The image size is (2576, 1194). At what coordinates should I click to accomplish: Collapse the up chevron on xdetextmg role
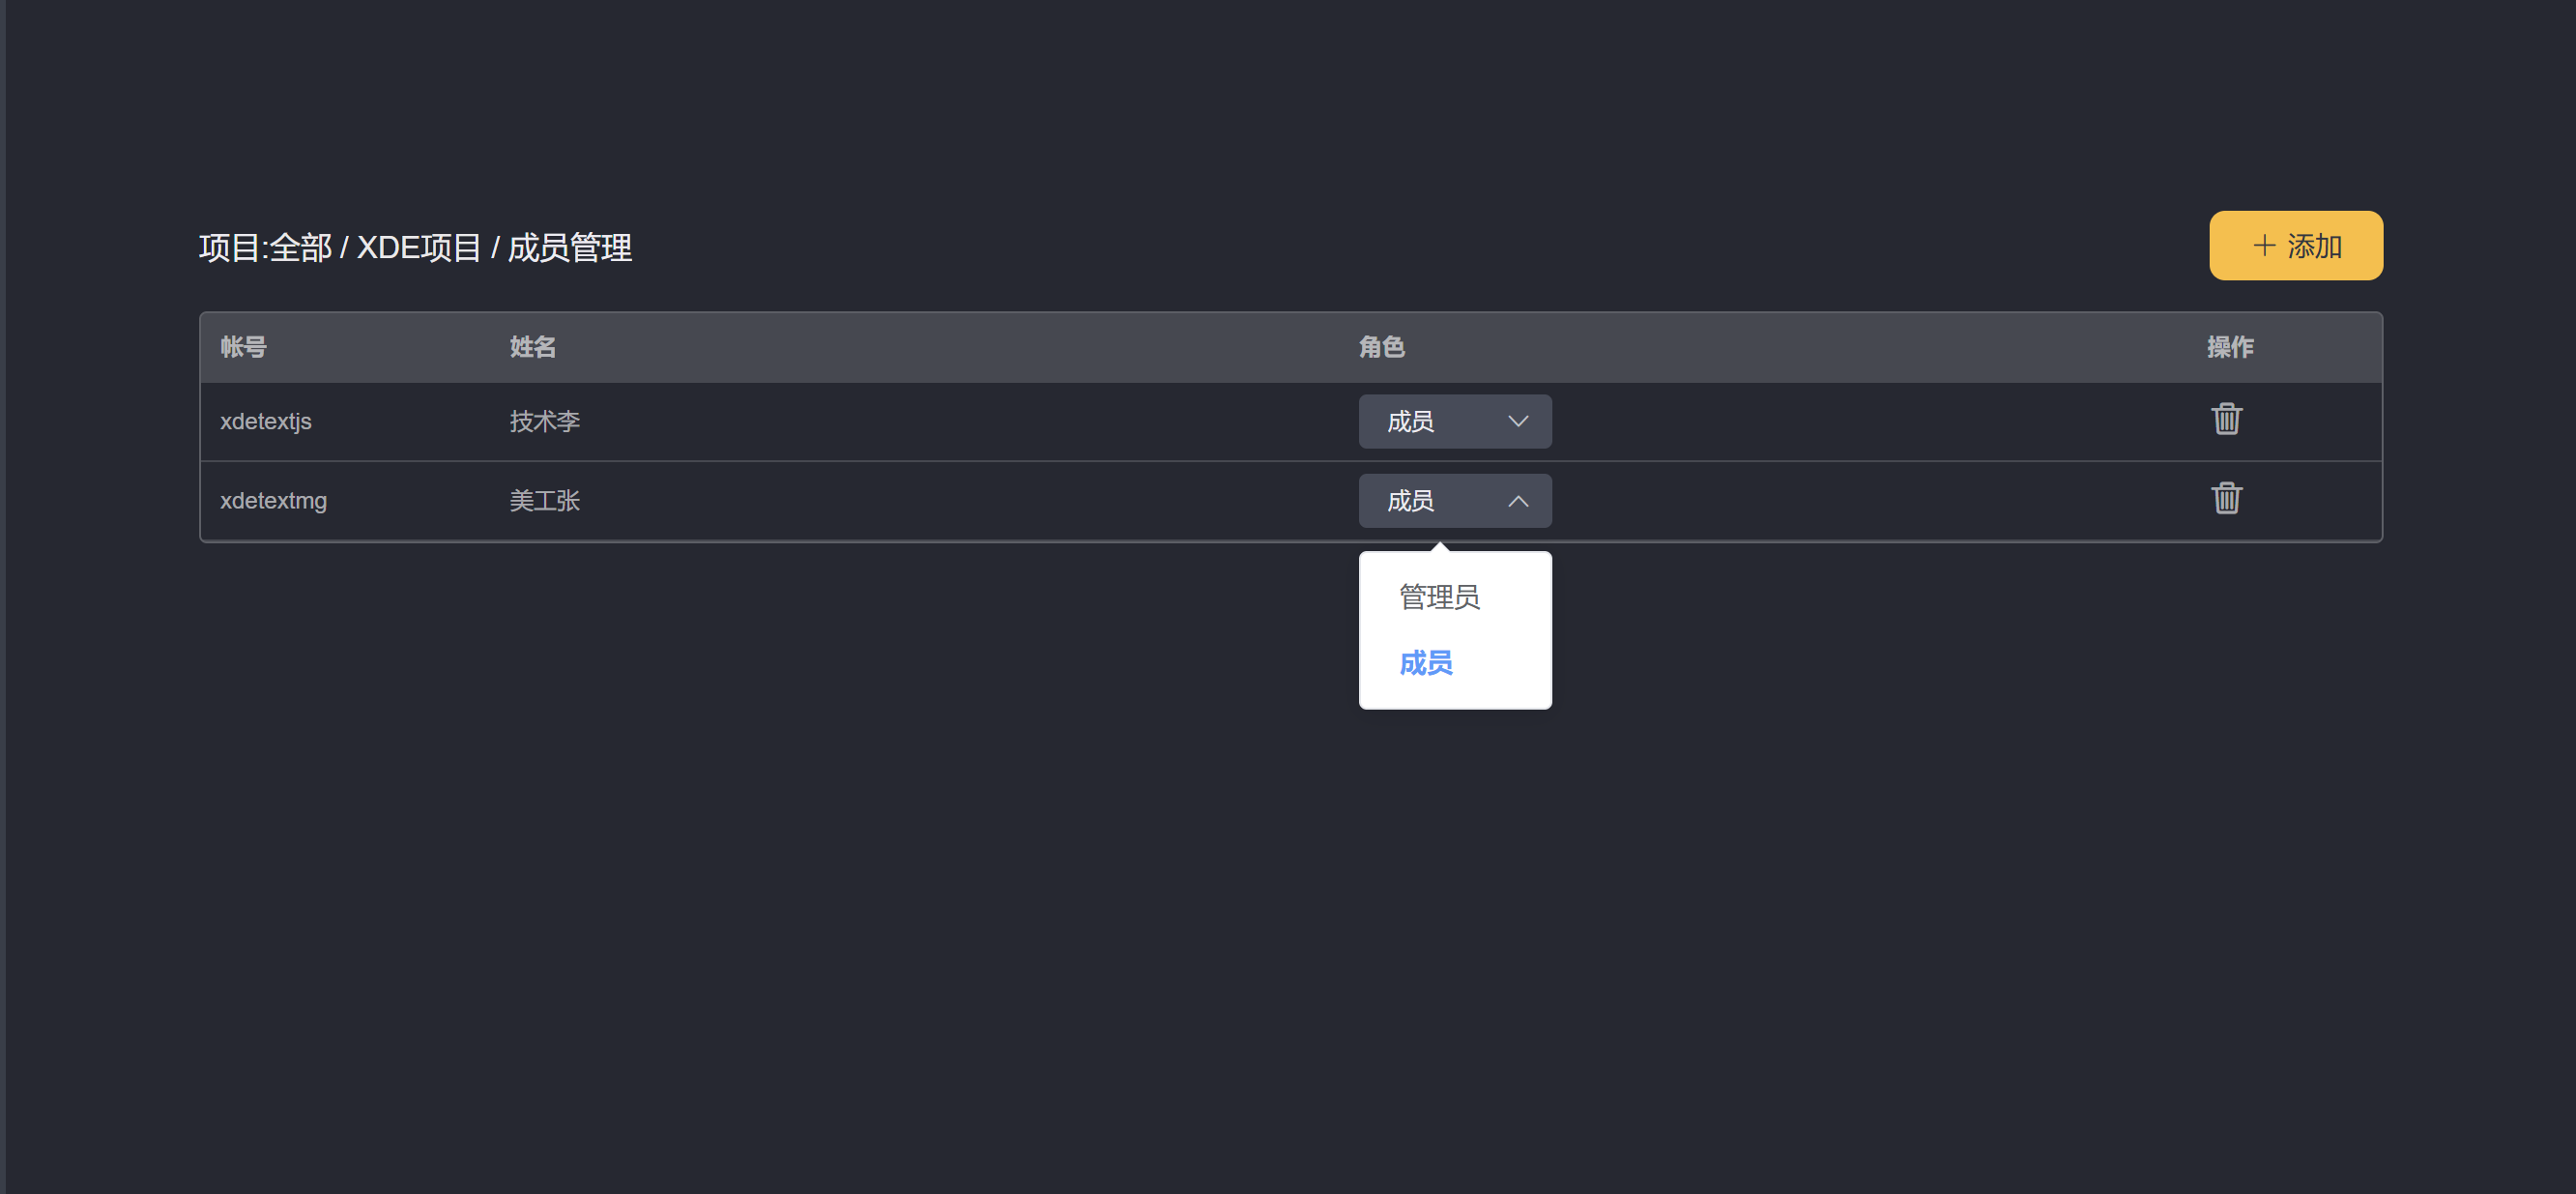tap(1518, 501)
